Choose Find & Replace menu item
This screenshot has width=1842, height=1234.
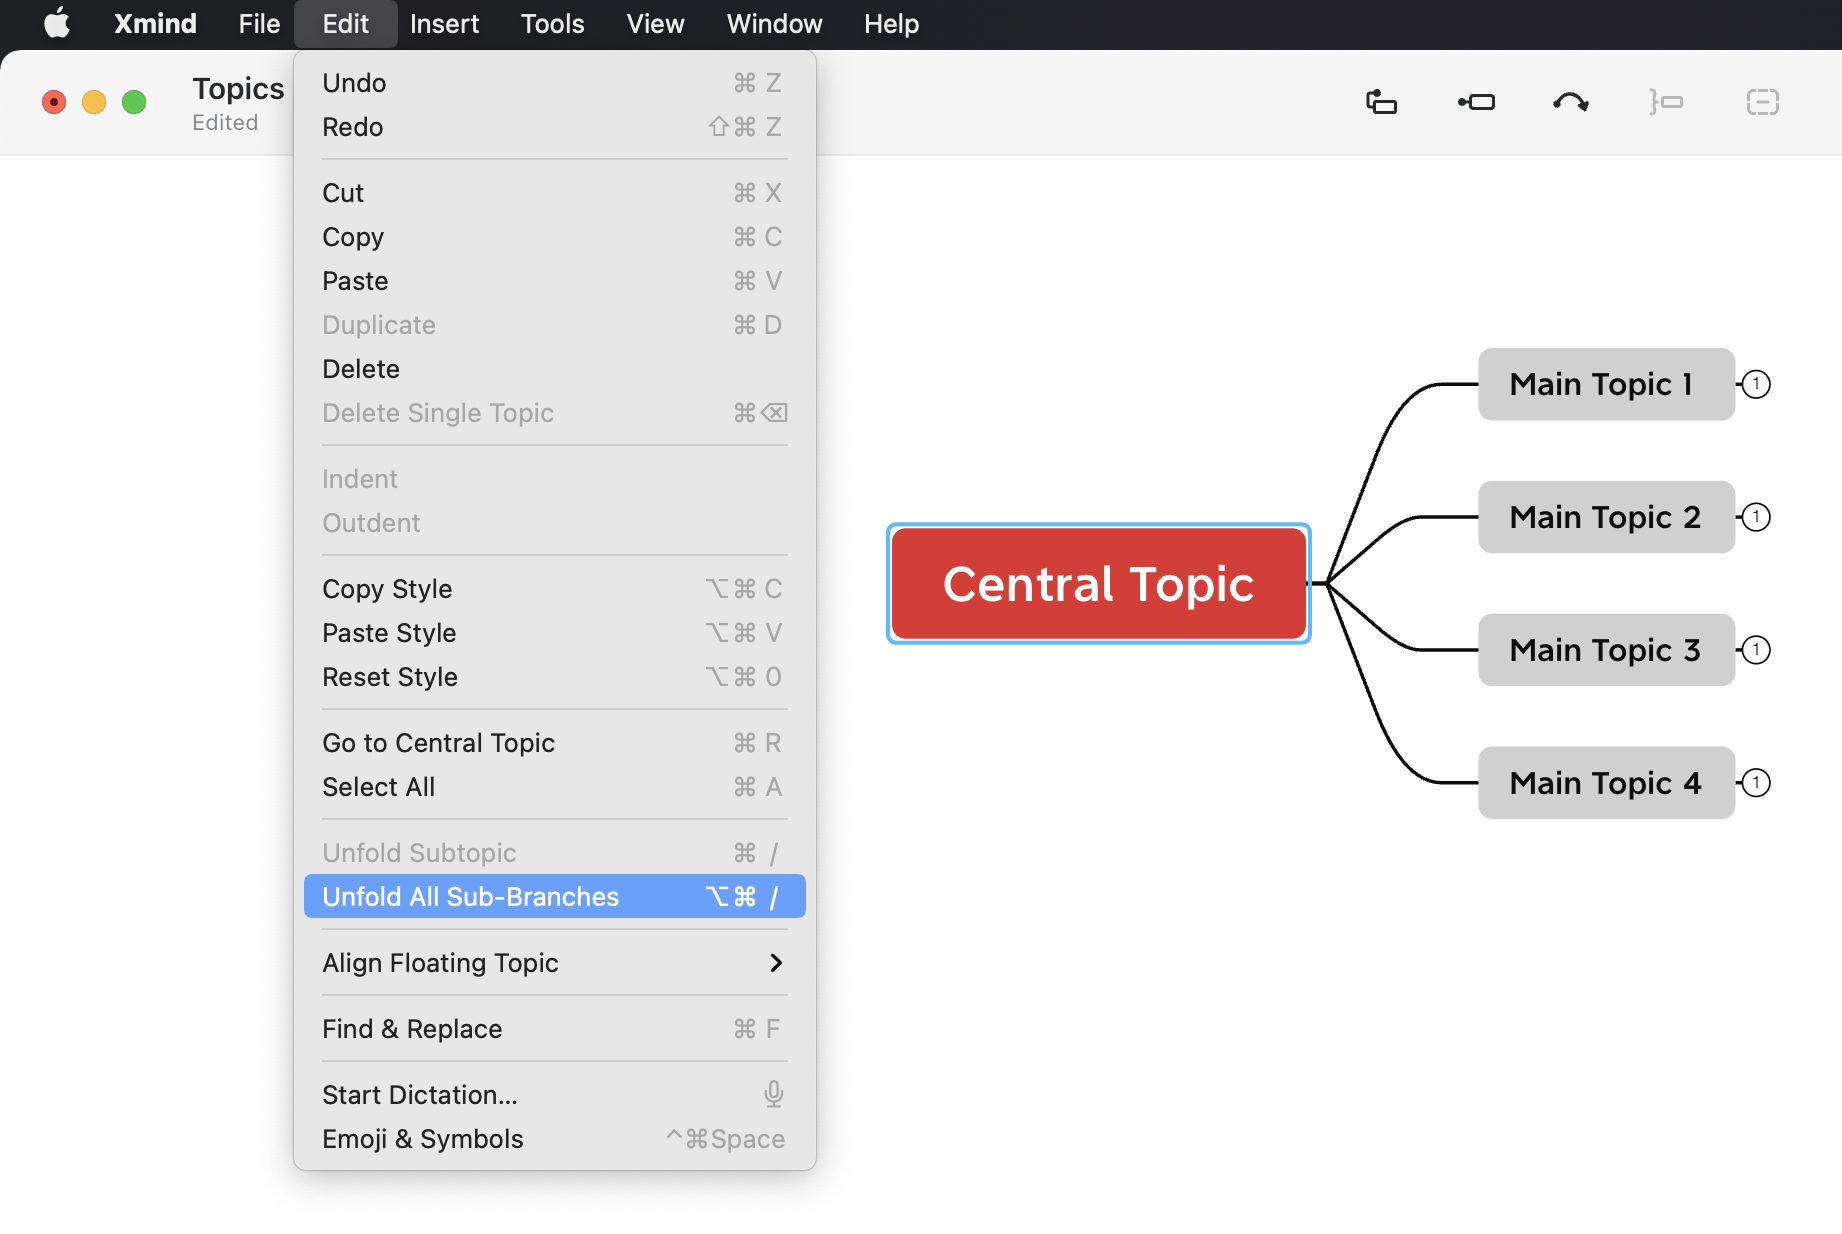[x=554, y=1029]
